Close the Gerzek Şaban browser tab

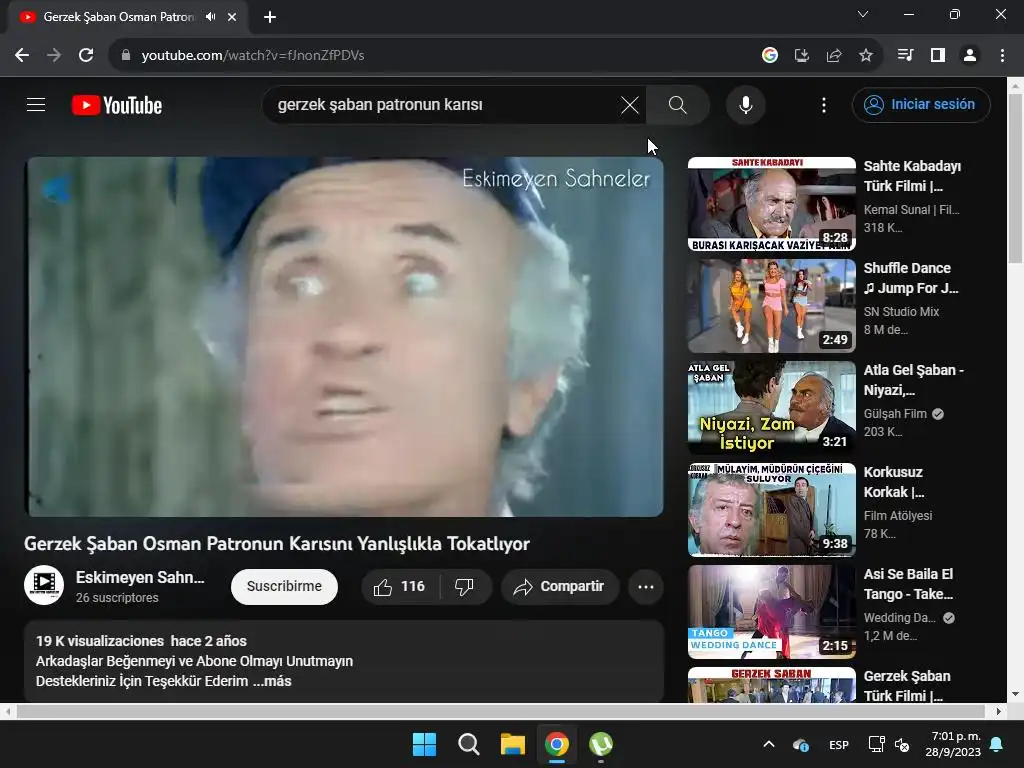pyautogui.click(x=232, y=17)
